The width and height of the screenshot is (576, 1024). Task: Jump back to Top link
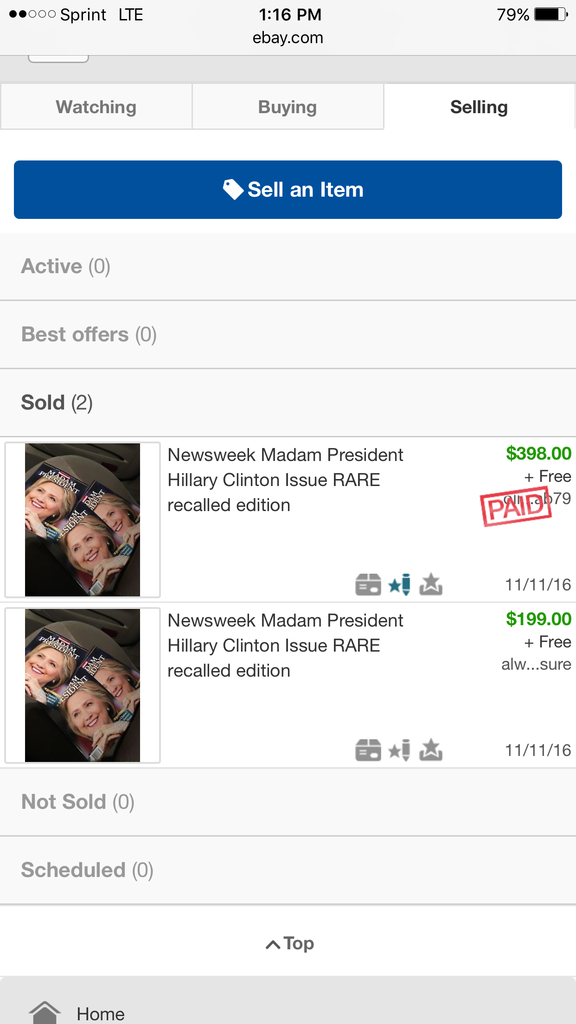tap(290, 944)
